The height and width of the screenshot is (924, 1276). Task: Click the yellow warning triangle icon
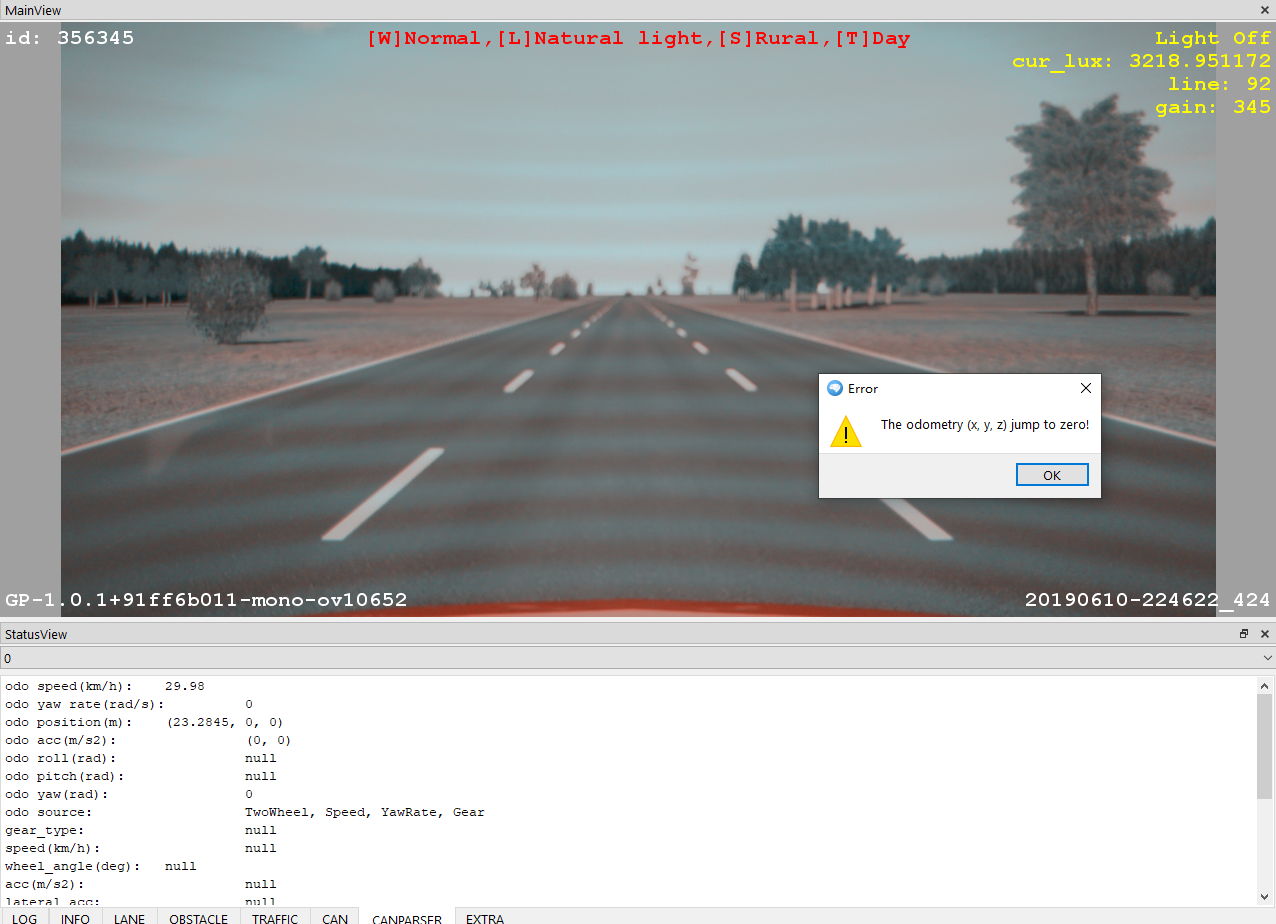845,432
